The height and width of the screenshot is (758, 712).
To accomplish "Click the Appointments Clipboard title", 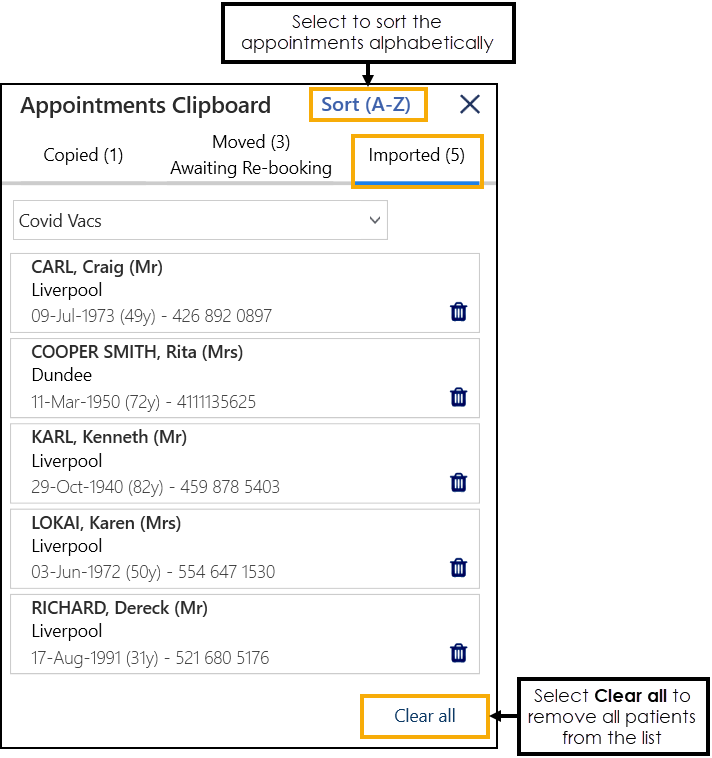I will tap(146, 106).
